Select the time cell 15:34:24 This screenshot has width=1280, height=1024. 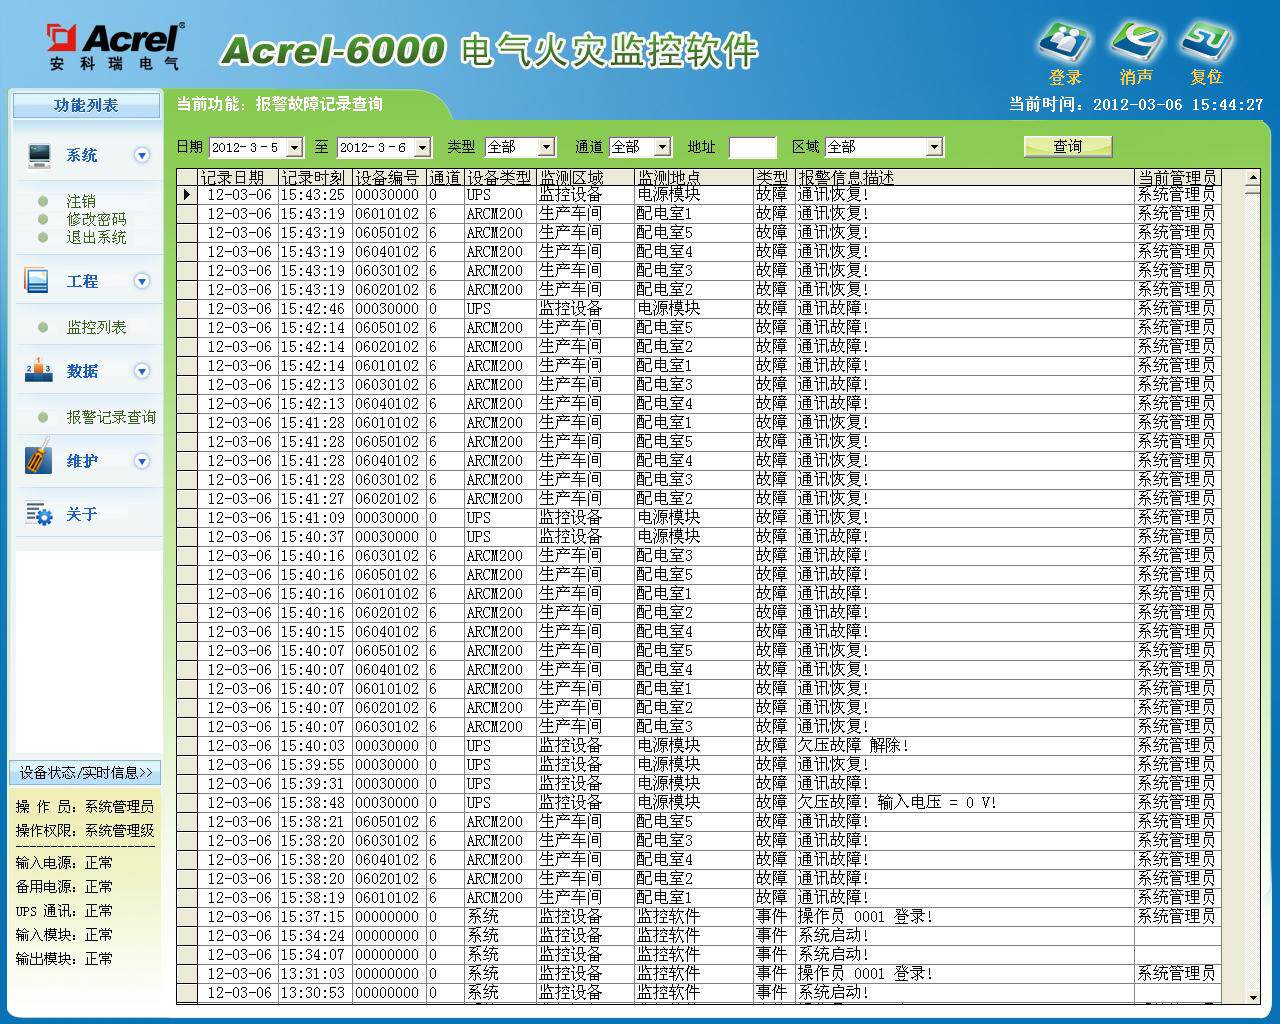[314, 936]
